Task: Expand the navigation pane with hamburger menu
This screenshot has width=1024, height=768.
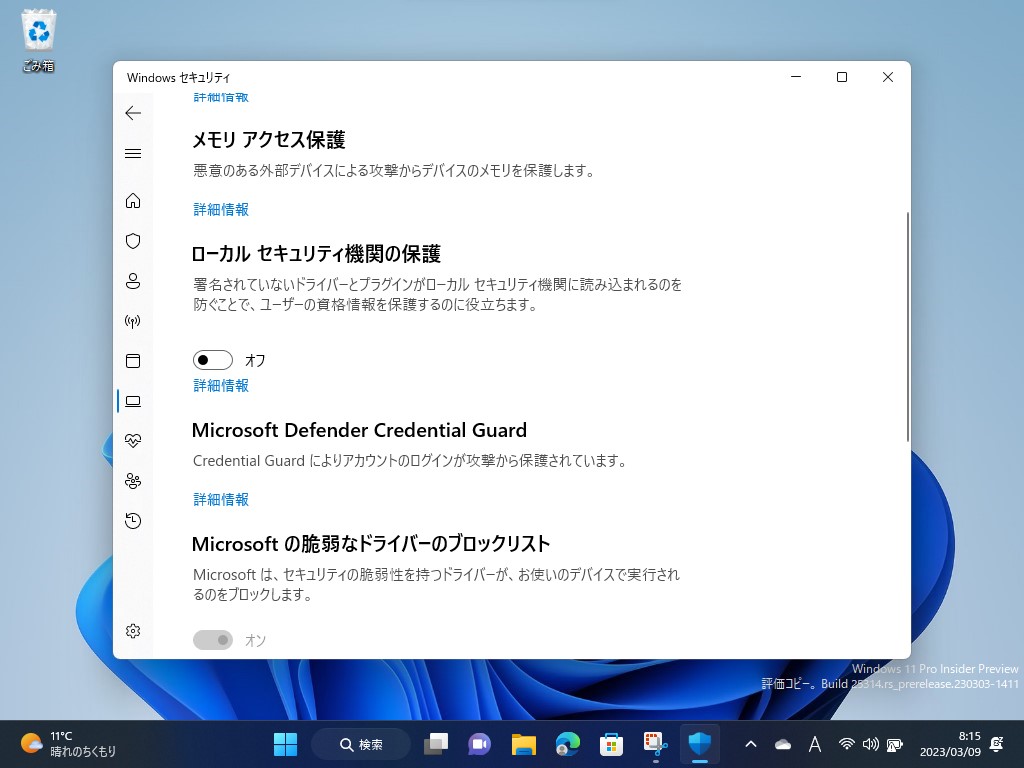Action: [133, 153]
